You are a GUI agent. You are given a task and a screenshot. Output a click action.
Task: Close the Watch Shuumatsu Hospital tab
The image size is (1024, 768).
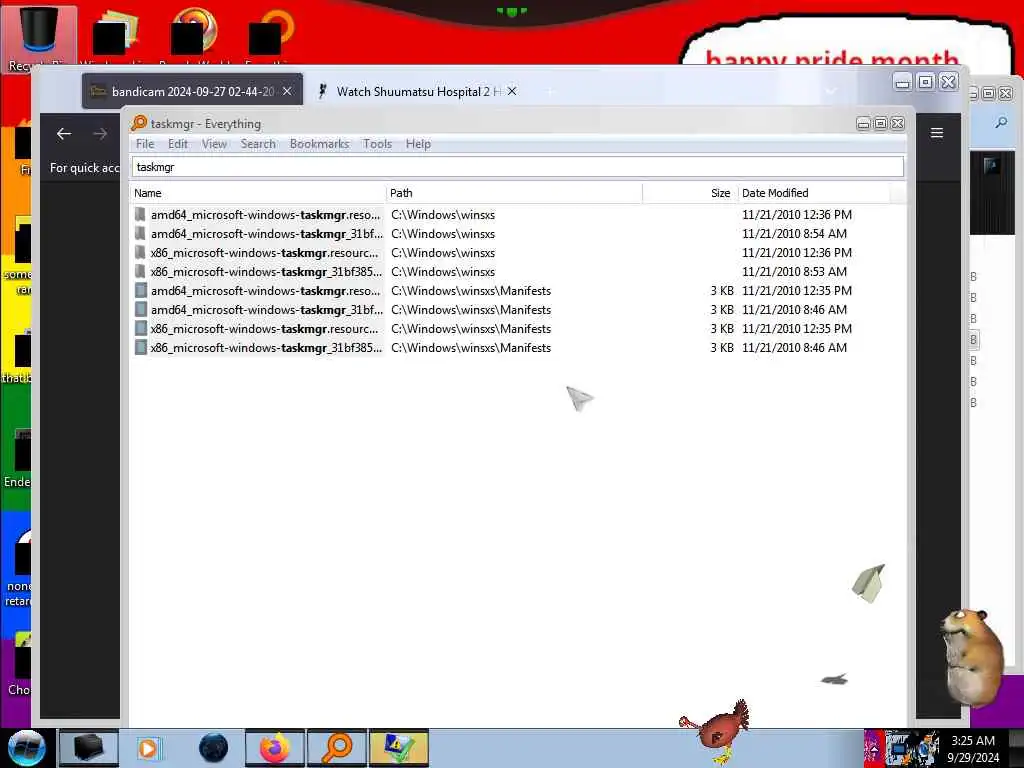(x=513, y=91)
